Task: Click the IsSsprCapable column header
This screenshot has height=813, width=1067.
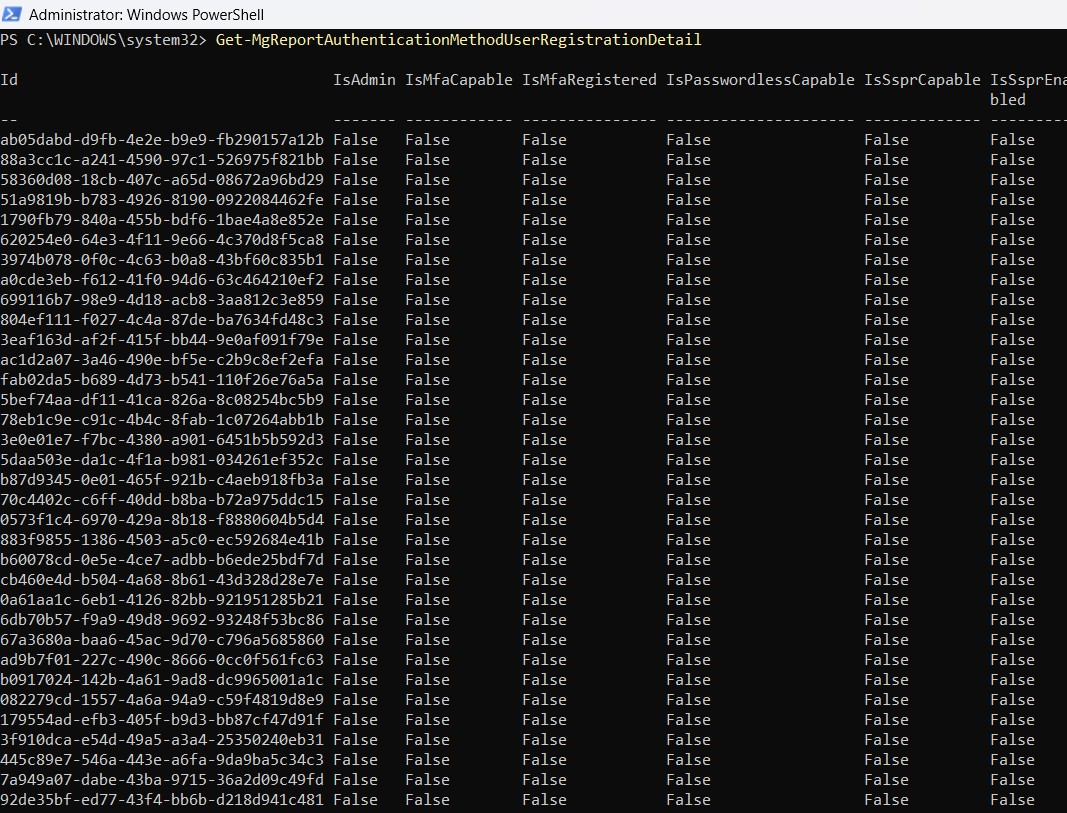Action: [922, 80]
